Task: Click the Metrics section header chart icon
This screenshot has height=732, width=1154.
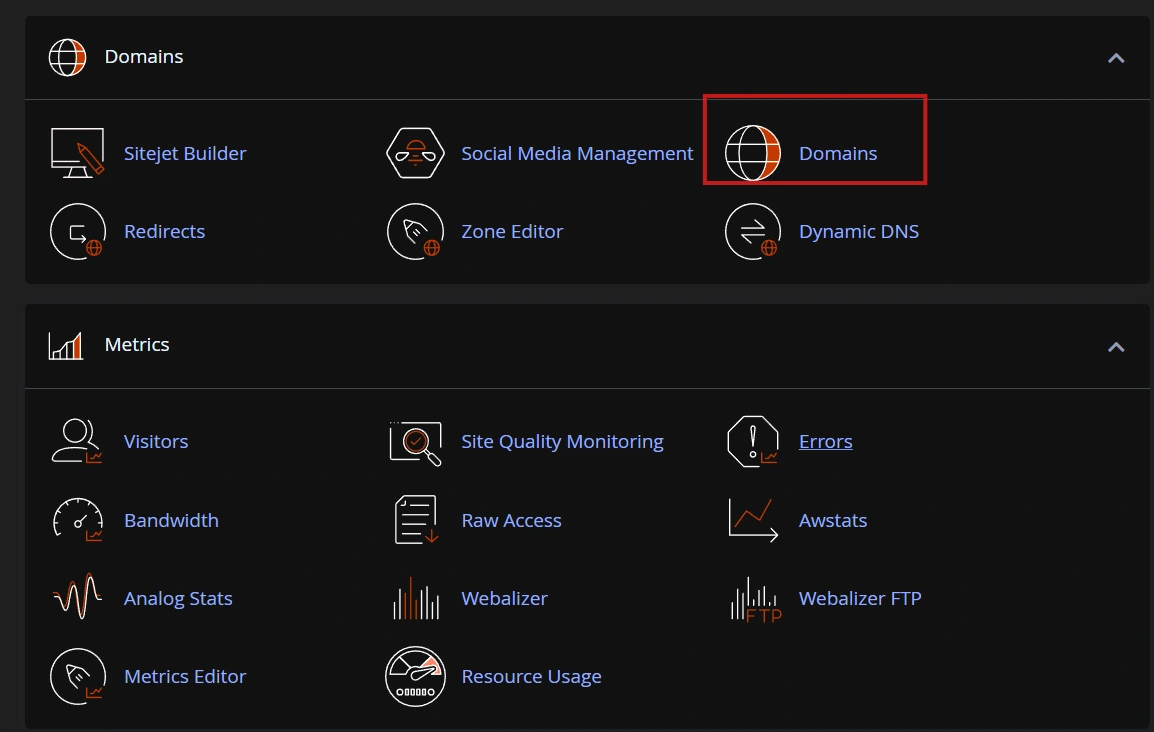Action: 66,346
